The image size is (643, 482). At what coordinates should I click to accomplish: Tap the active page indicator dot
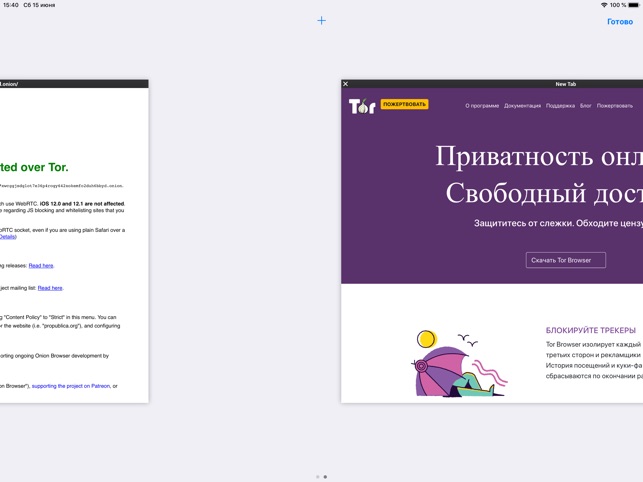pyautogui.click(x=325, y=477)
